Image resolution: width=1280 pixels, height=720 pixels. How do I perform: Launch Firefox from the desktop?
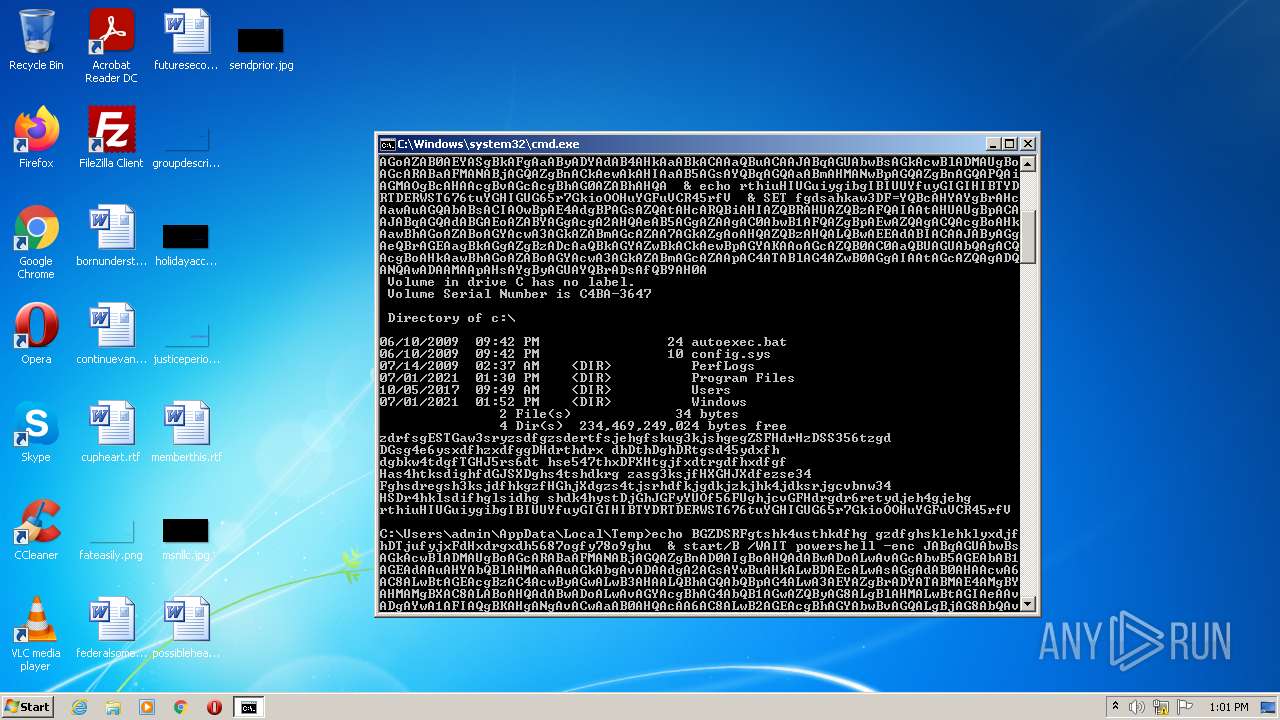[36, 139]
